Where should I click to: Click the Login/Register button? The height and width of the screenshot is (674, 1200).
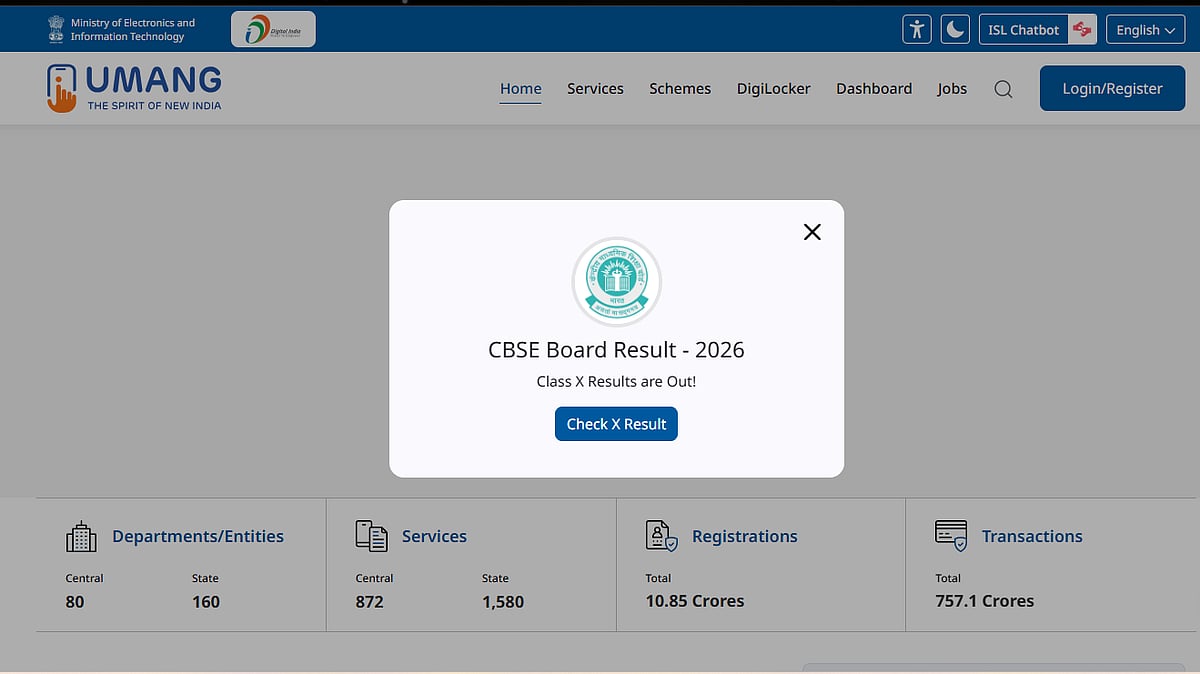tap(1112, 88)
